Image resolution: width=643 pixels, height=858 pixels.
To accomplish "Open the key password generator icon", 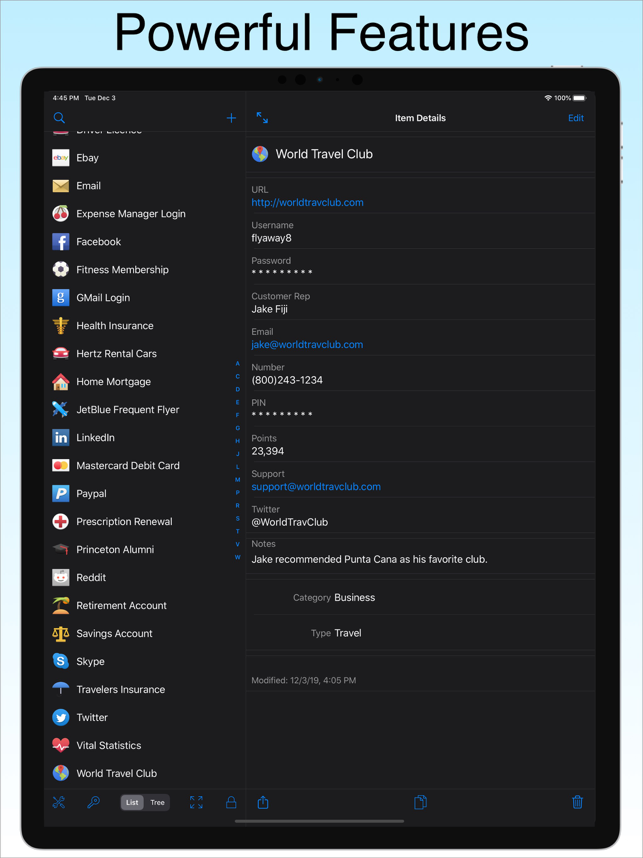I will (94, 802).
